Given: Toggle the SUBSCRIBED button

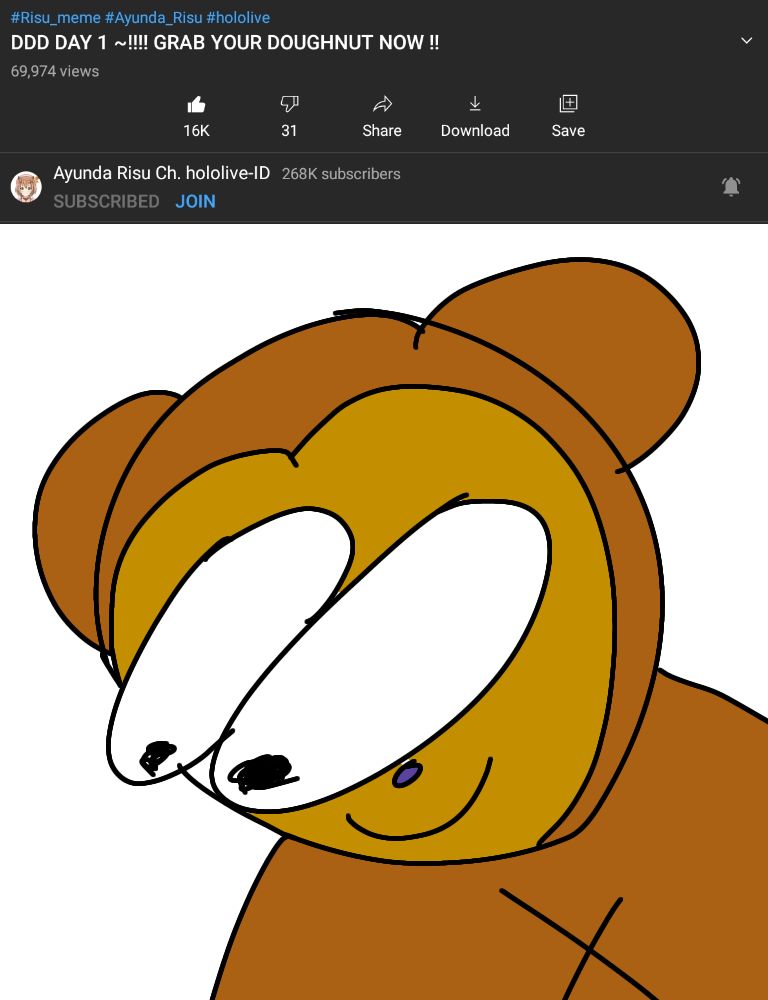Looking at the screenshot, I should 106,201.
